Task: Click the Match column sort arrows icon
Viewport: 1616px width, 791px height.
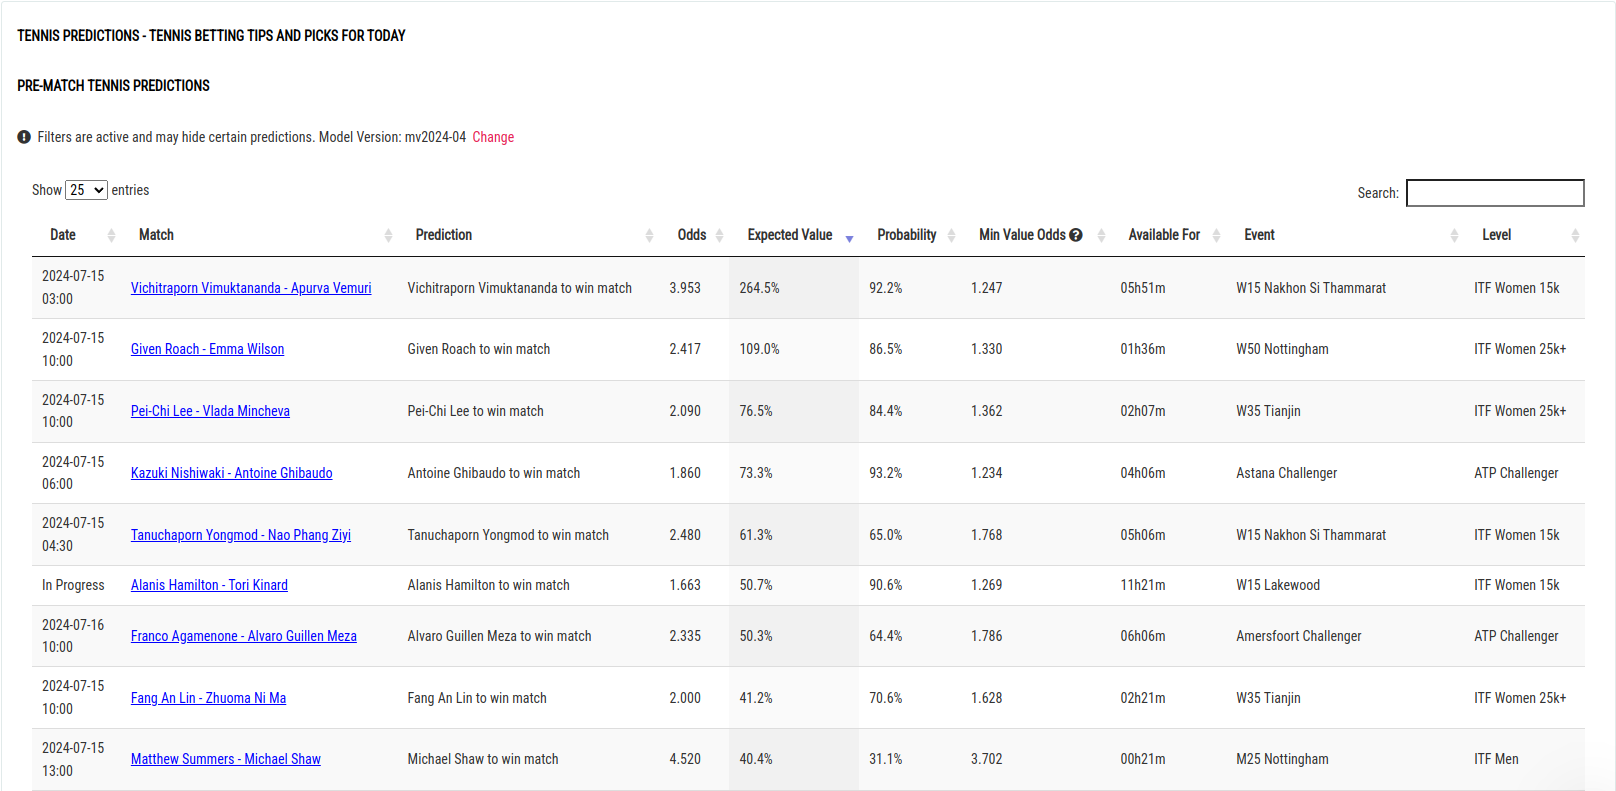Action: point(388,235)
